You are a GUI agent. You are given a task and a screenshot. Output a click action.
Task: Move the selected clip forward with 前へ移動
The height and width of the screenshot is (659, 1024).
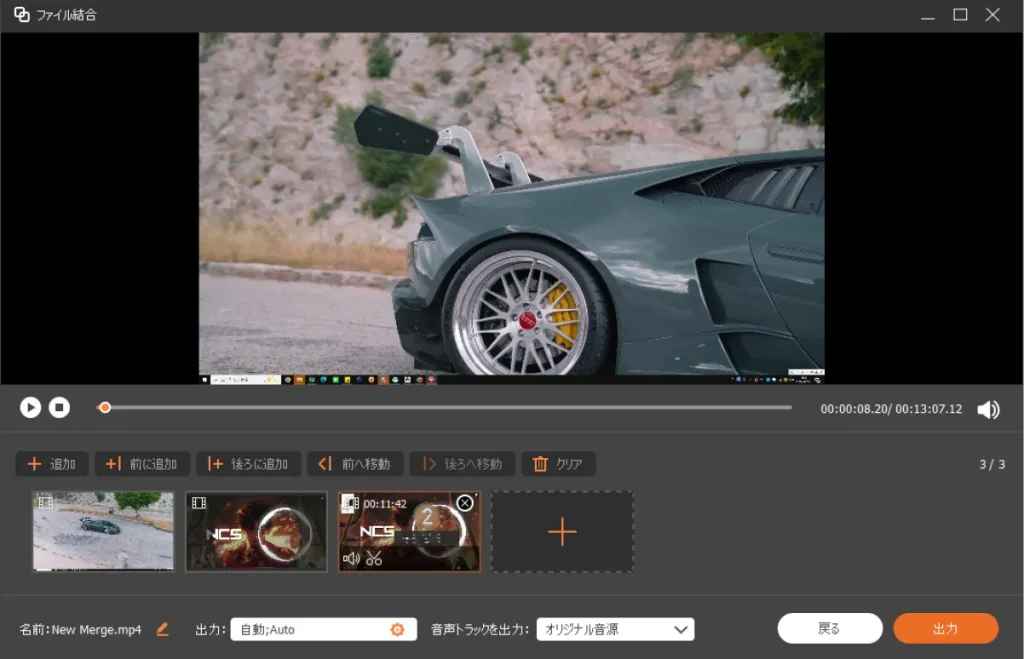click(355, 464)
